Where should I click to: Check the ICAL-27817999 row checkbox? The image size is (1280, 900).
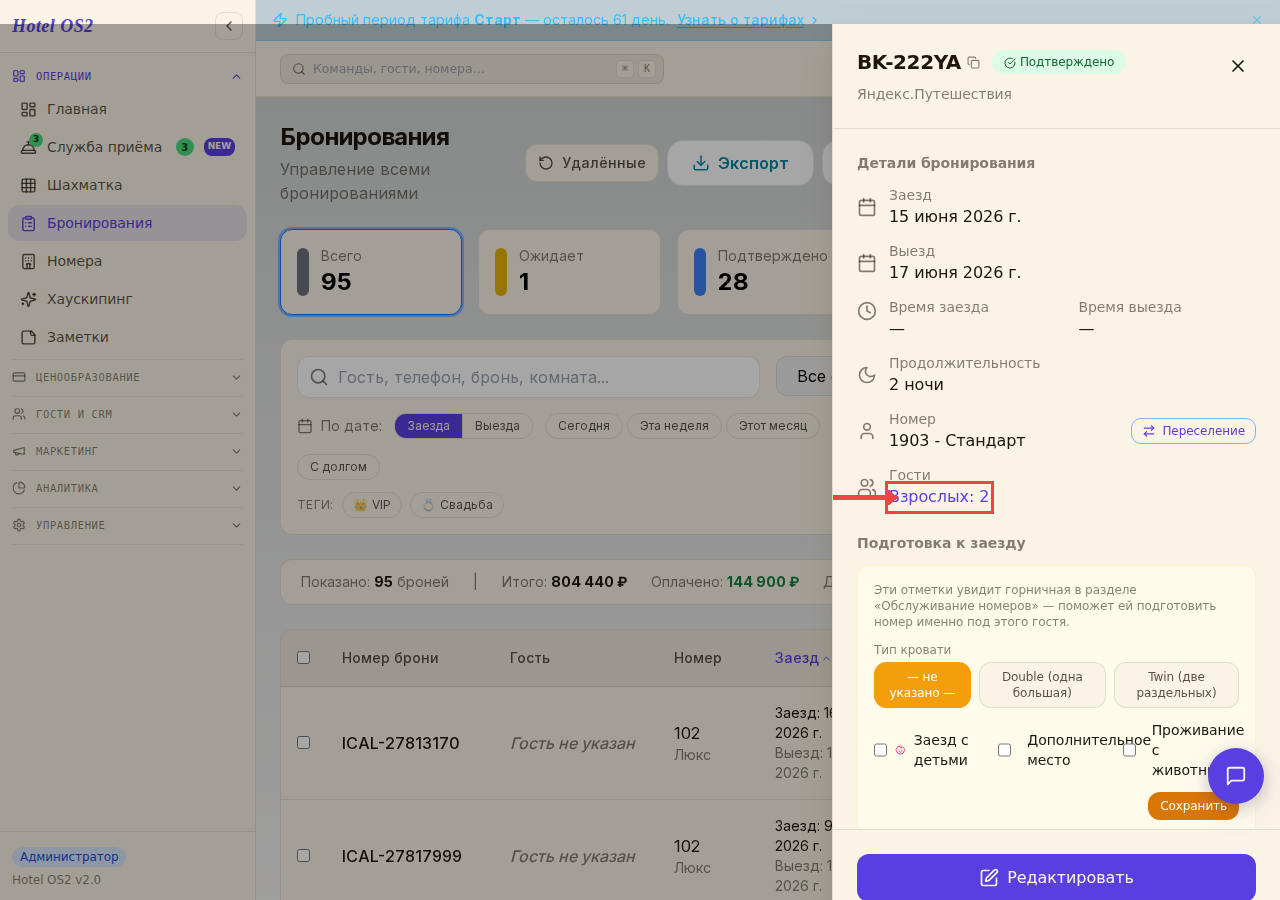point(304,856)
